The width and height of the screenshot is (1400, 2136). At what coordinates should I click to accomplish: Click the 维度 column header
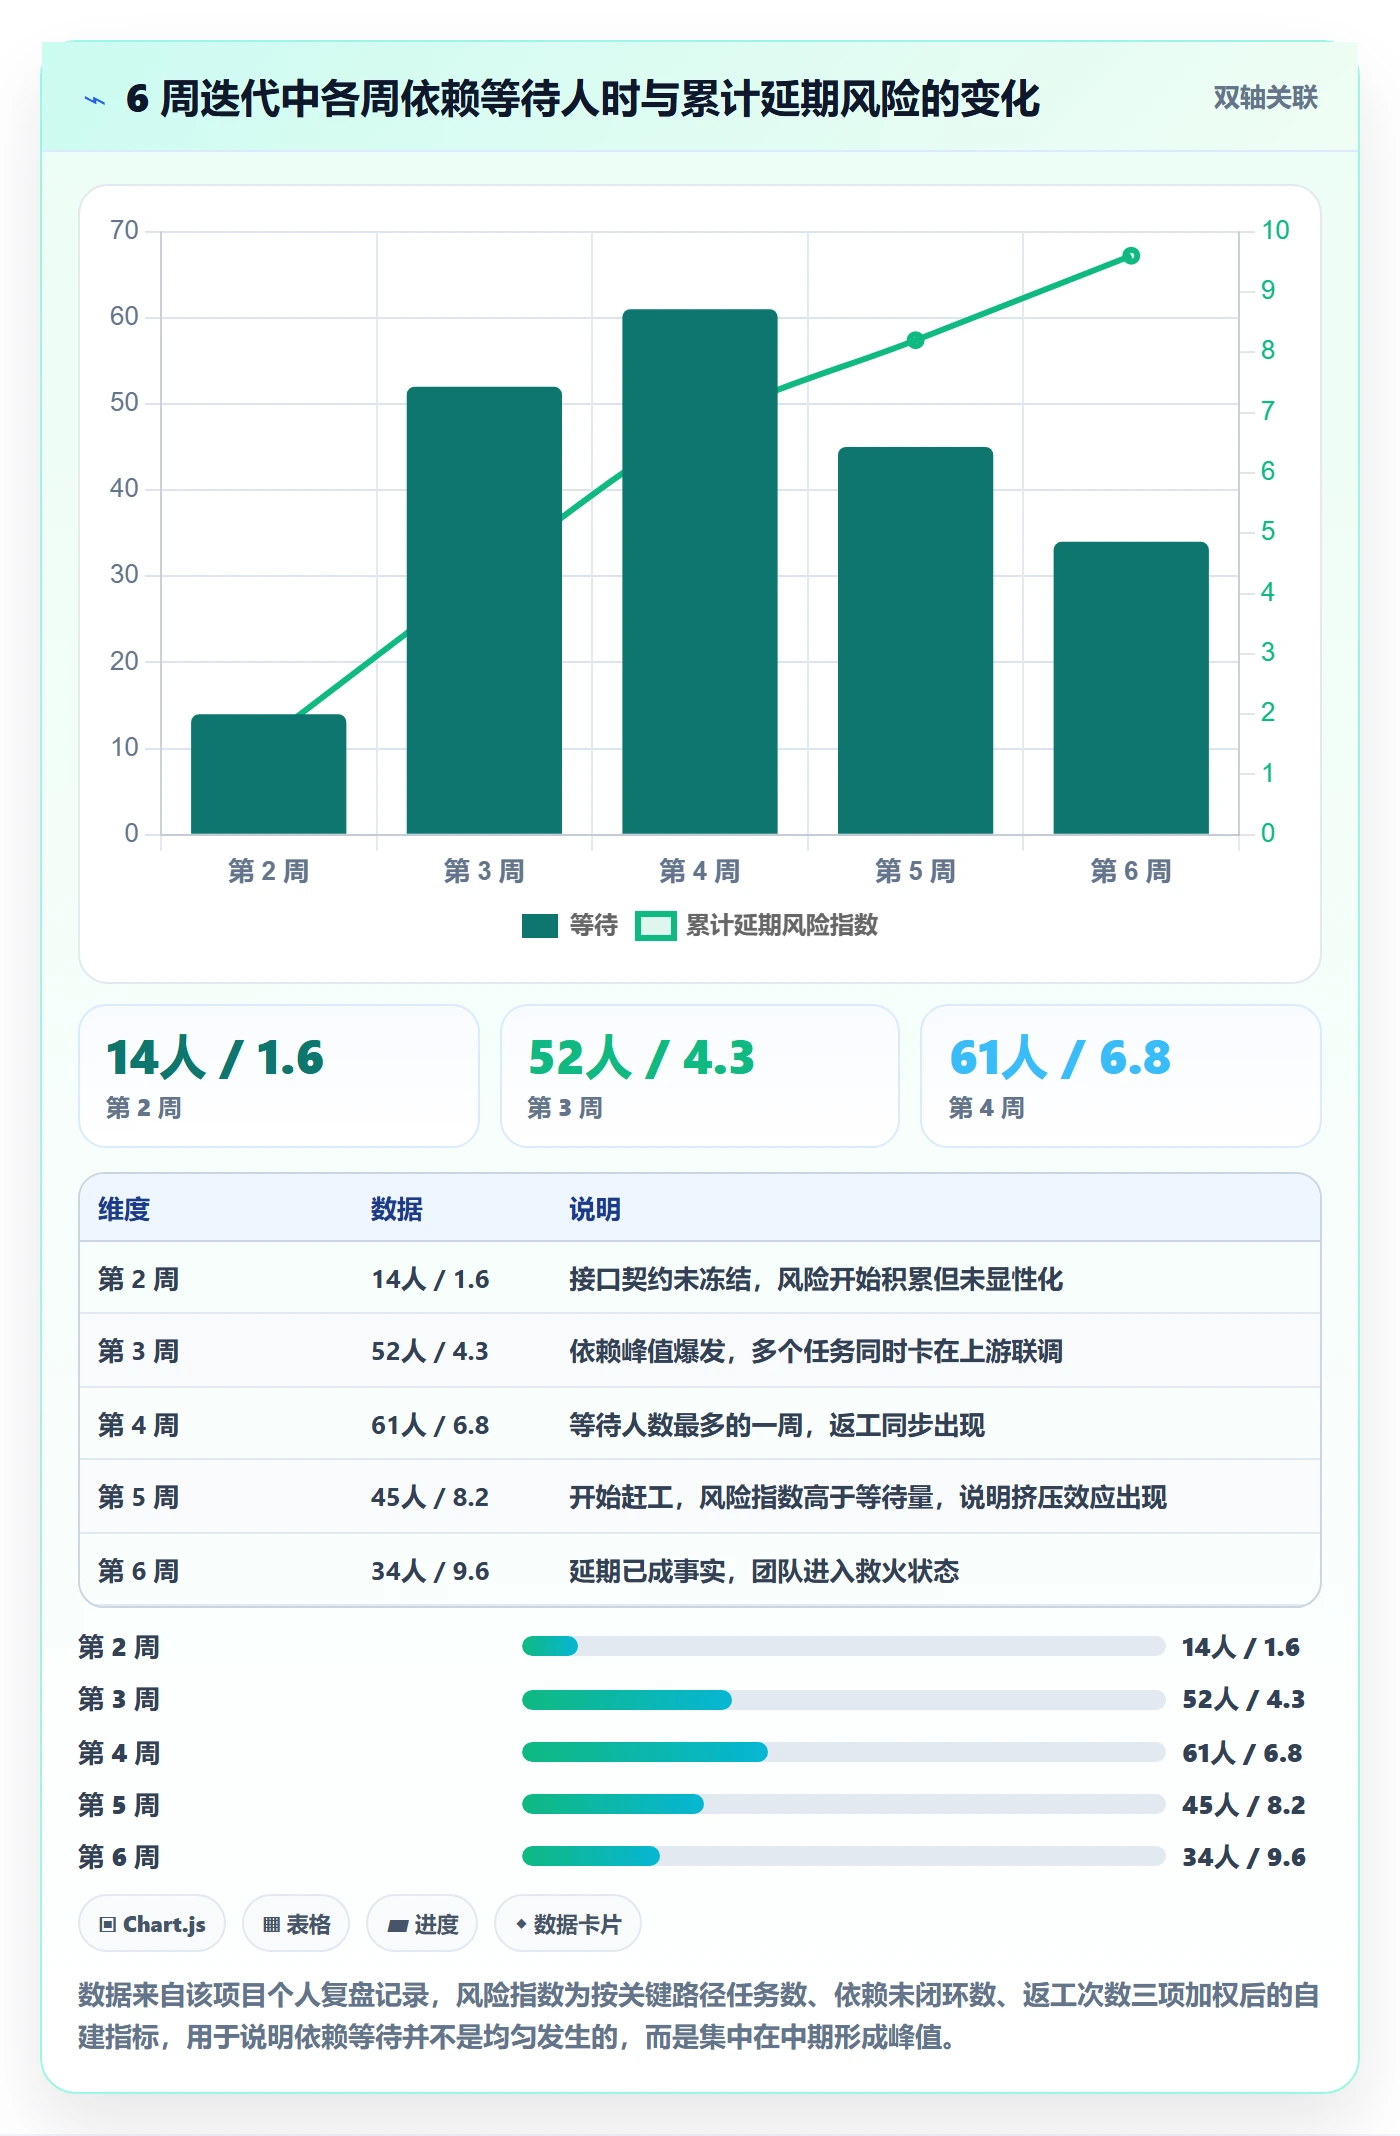coord(124,1209)
